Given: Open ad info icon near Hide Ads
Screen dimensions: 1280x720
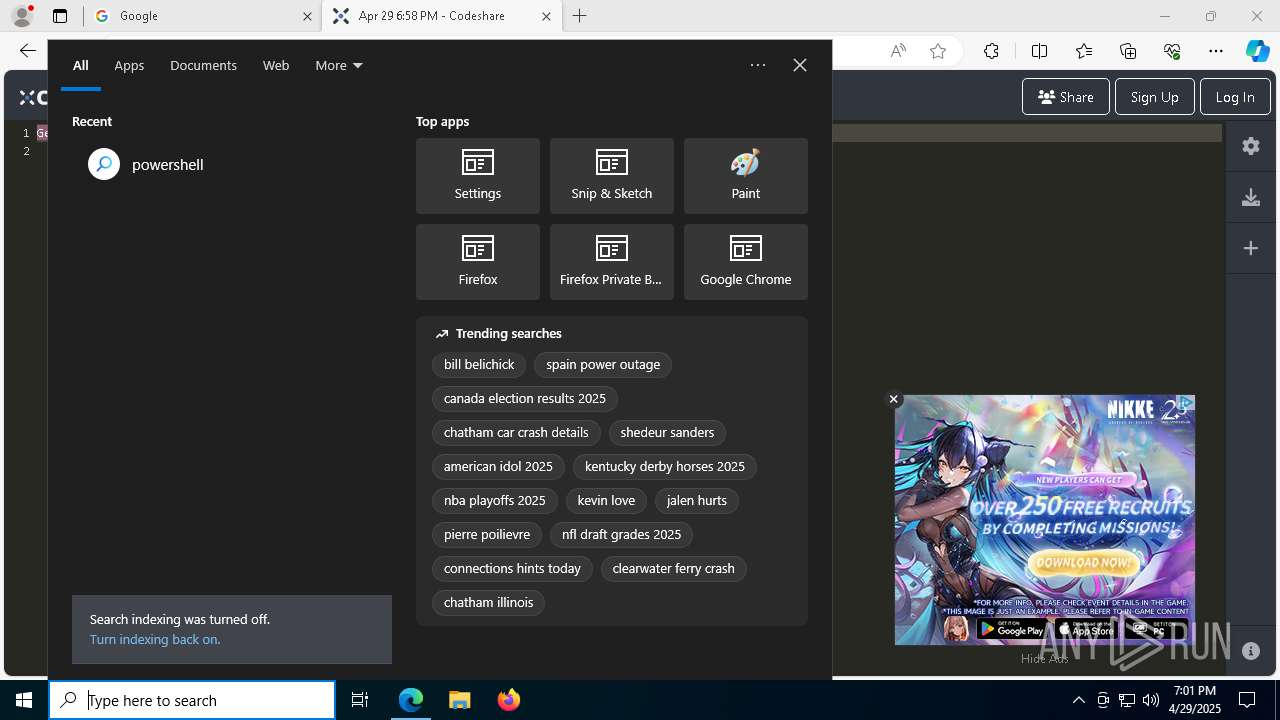Looking at the screenshot, I should click(1251, 651).
